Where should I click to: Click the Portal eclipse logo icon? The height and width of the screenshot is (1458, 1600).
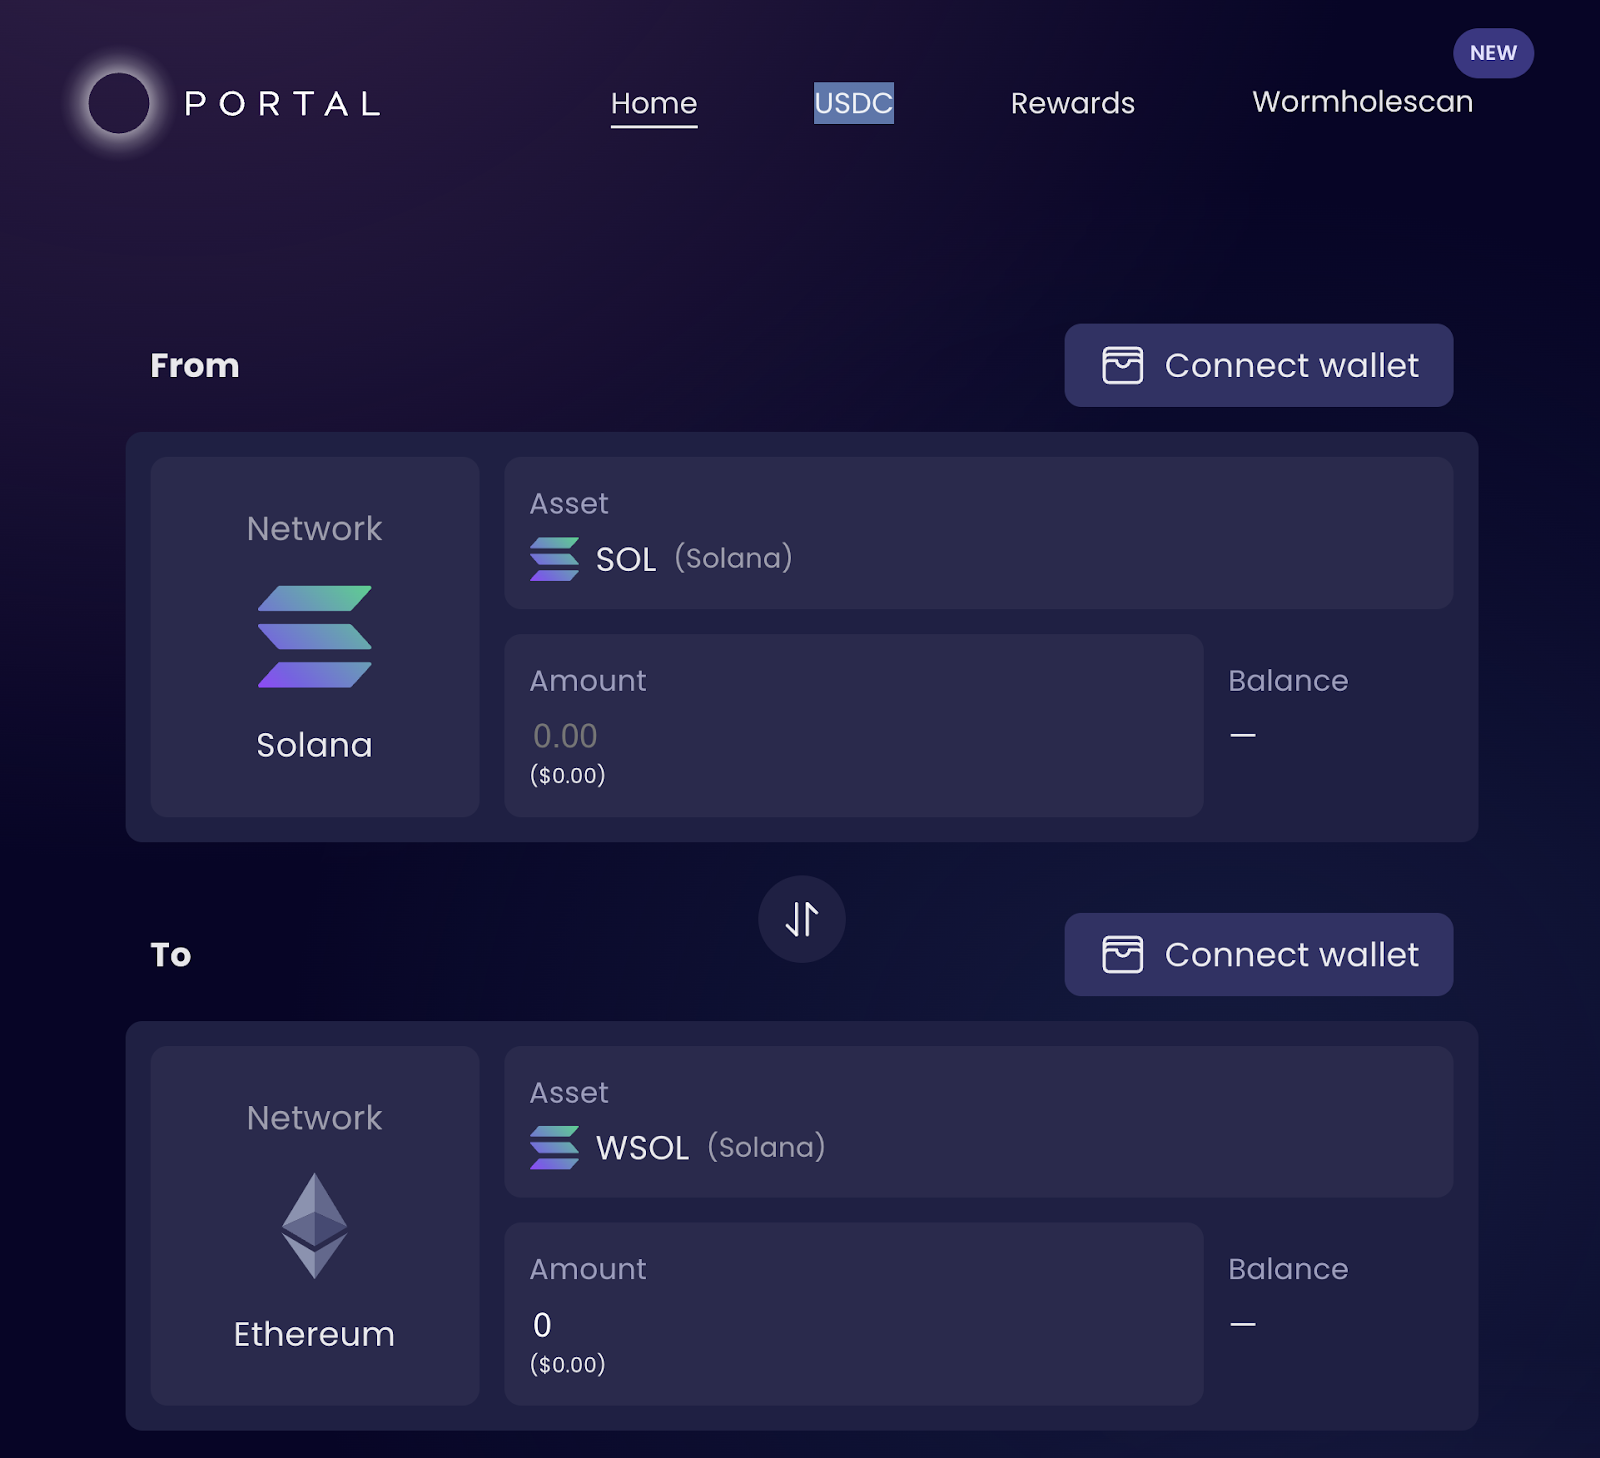coord(119,103)
